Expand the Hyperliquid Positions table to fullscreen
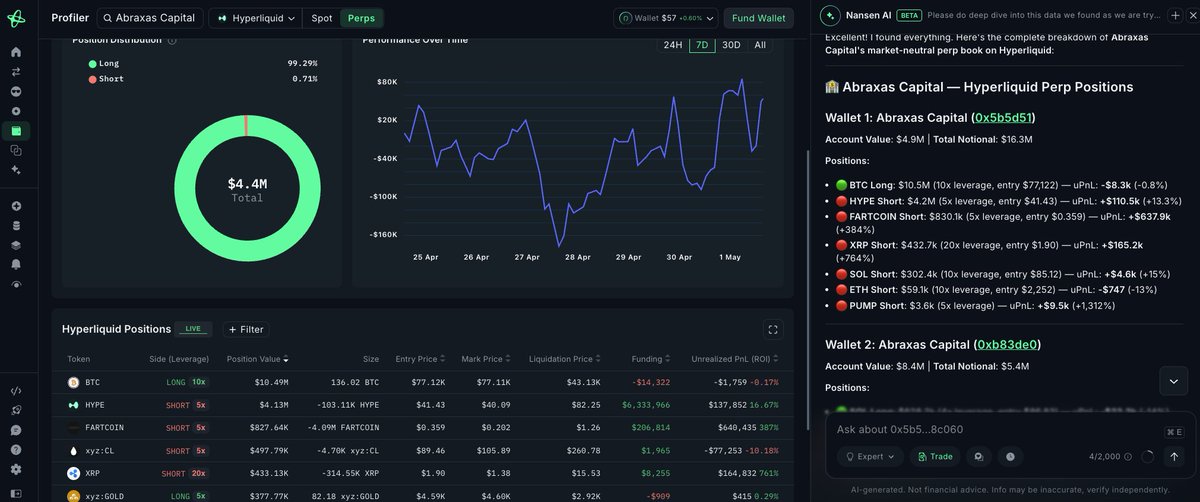 772,329
